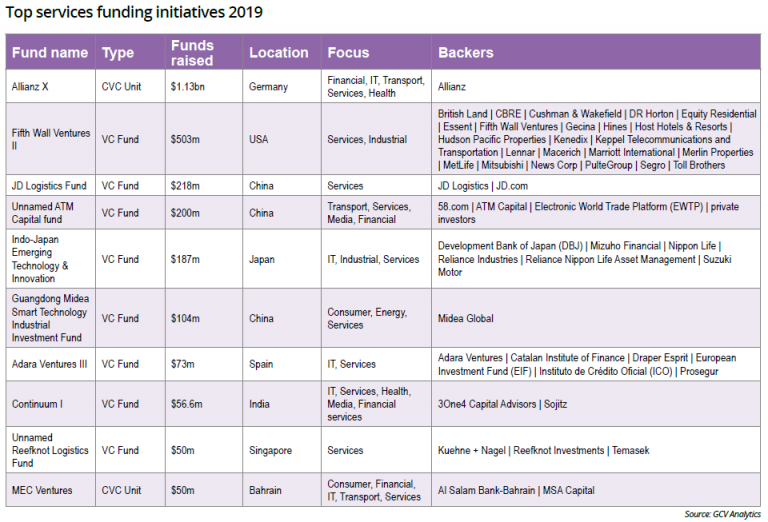
Task: Select the 'Singapore' location cell
Action: tap(271, 451)
